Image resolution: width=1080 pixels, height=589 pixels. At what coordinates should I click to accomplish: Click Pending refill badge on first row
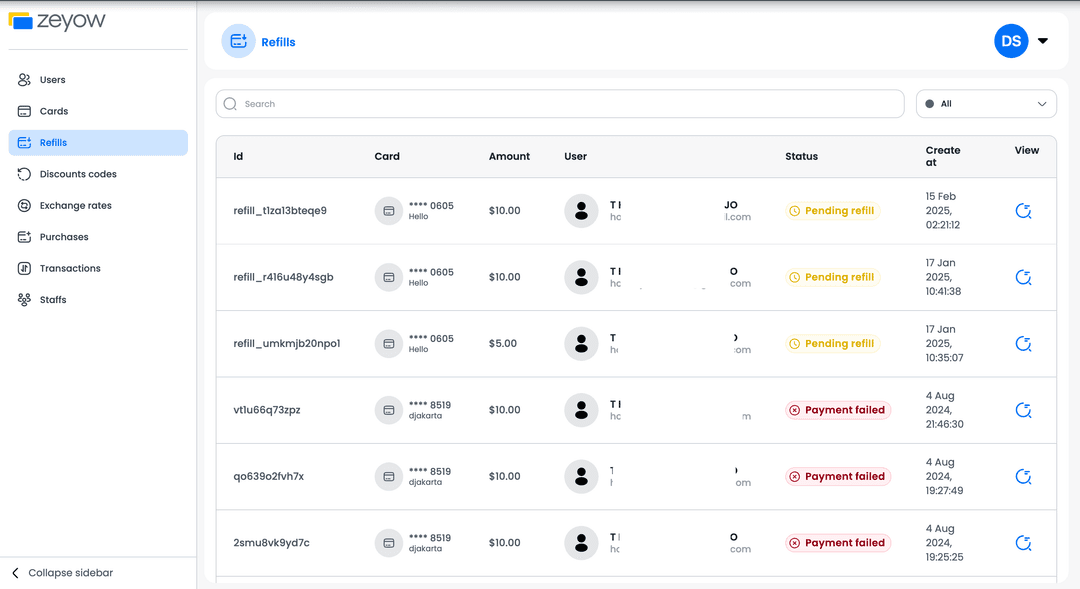832,211
